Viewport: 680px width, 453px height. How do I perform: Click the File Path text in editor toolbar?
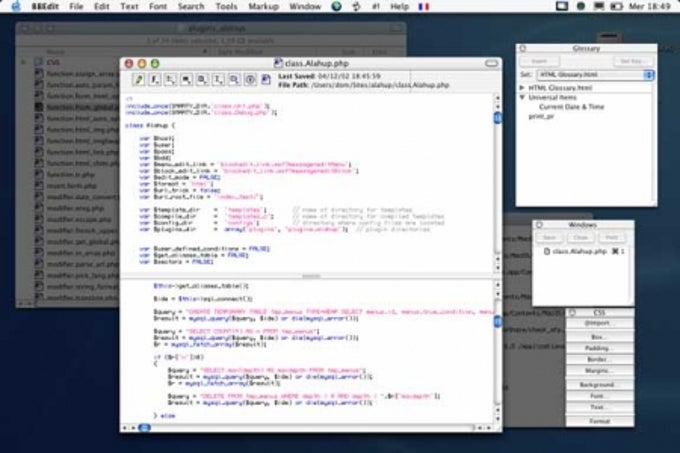(363, 85)
